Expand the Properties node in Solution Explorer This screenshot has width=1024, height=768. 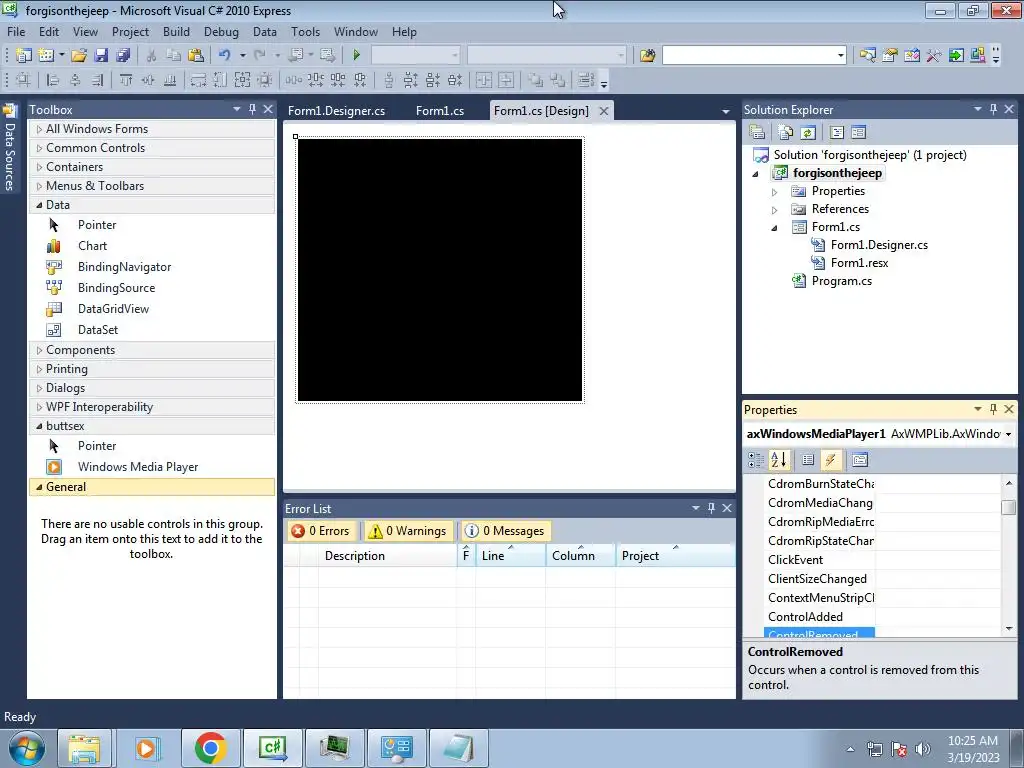pyautogui.click(x=775, y=192)
